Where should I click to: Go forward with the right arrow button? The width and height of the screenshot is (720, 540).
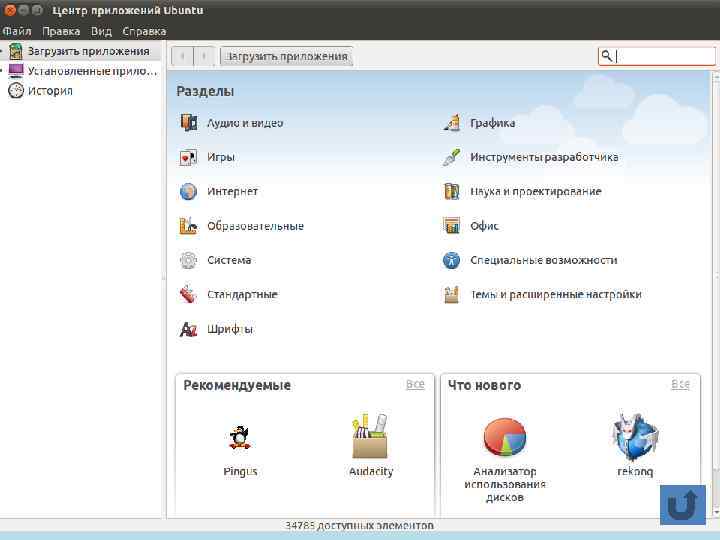coord(203,56)
